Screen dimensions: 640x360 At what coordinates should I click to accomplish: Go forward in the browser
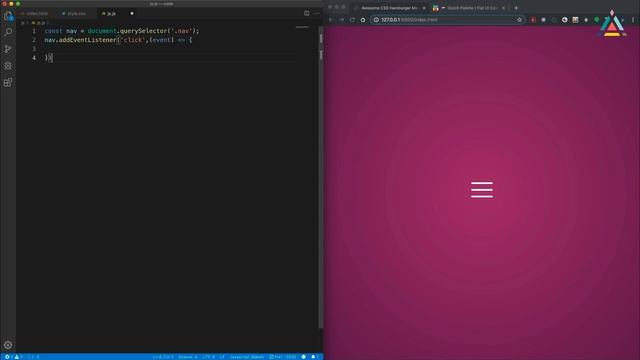click(342, 20)
